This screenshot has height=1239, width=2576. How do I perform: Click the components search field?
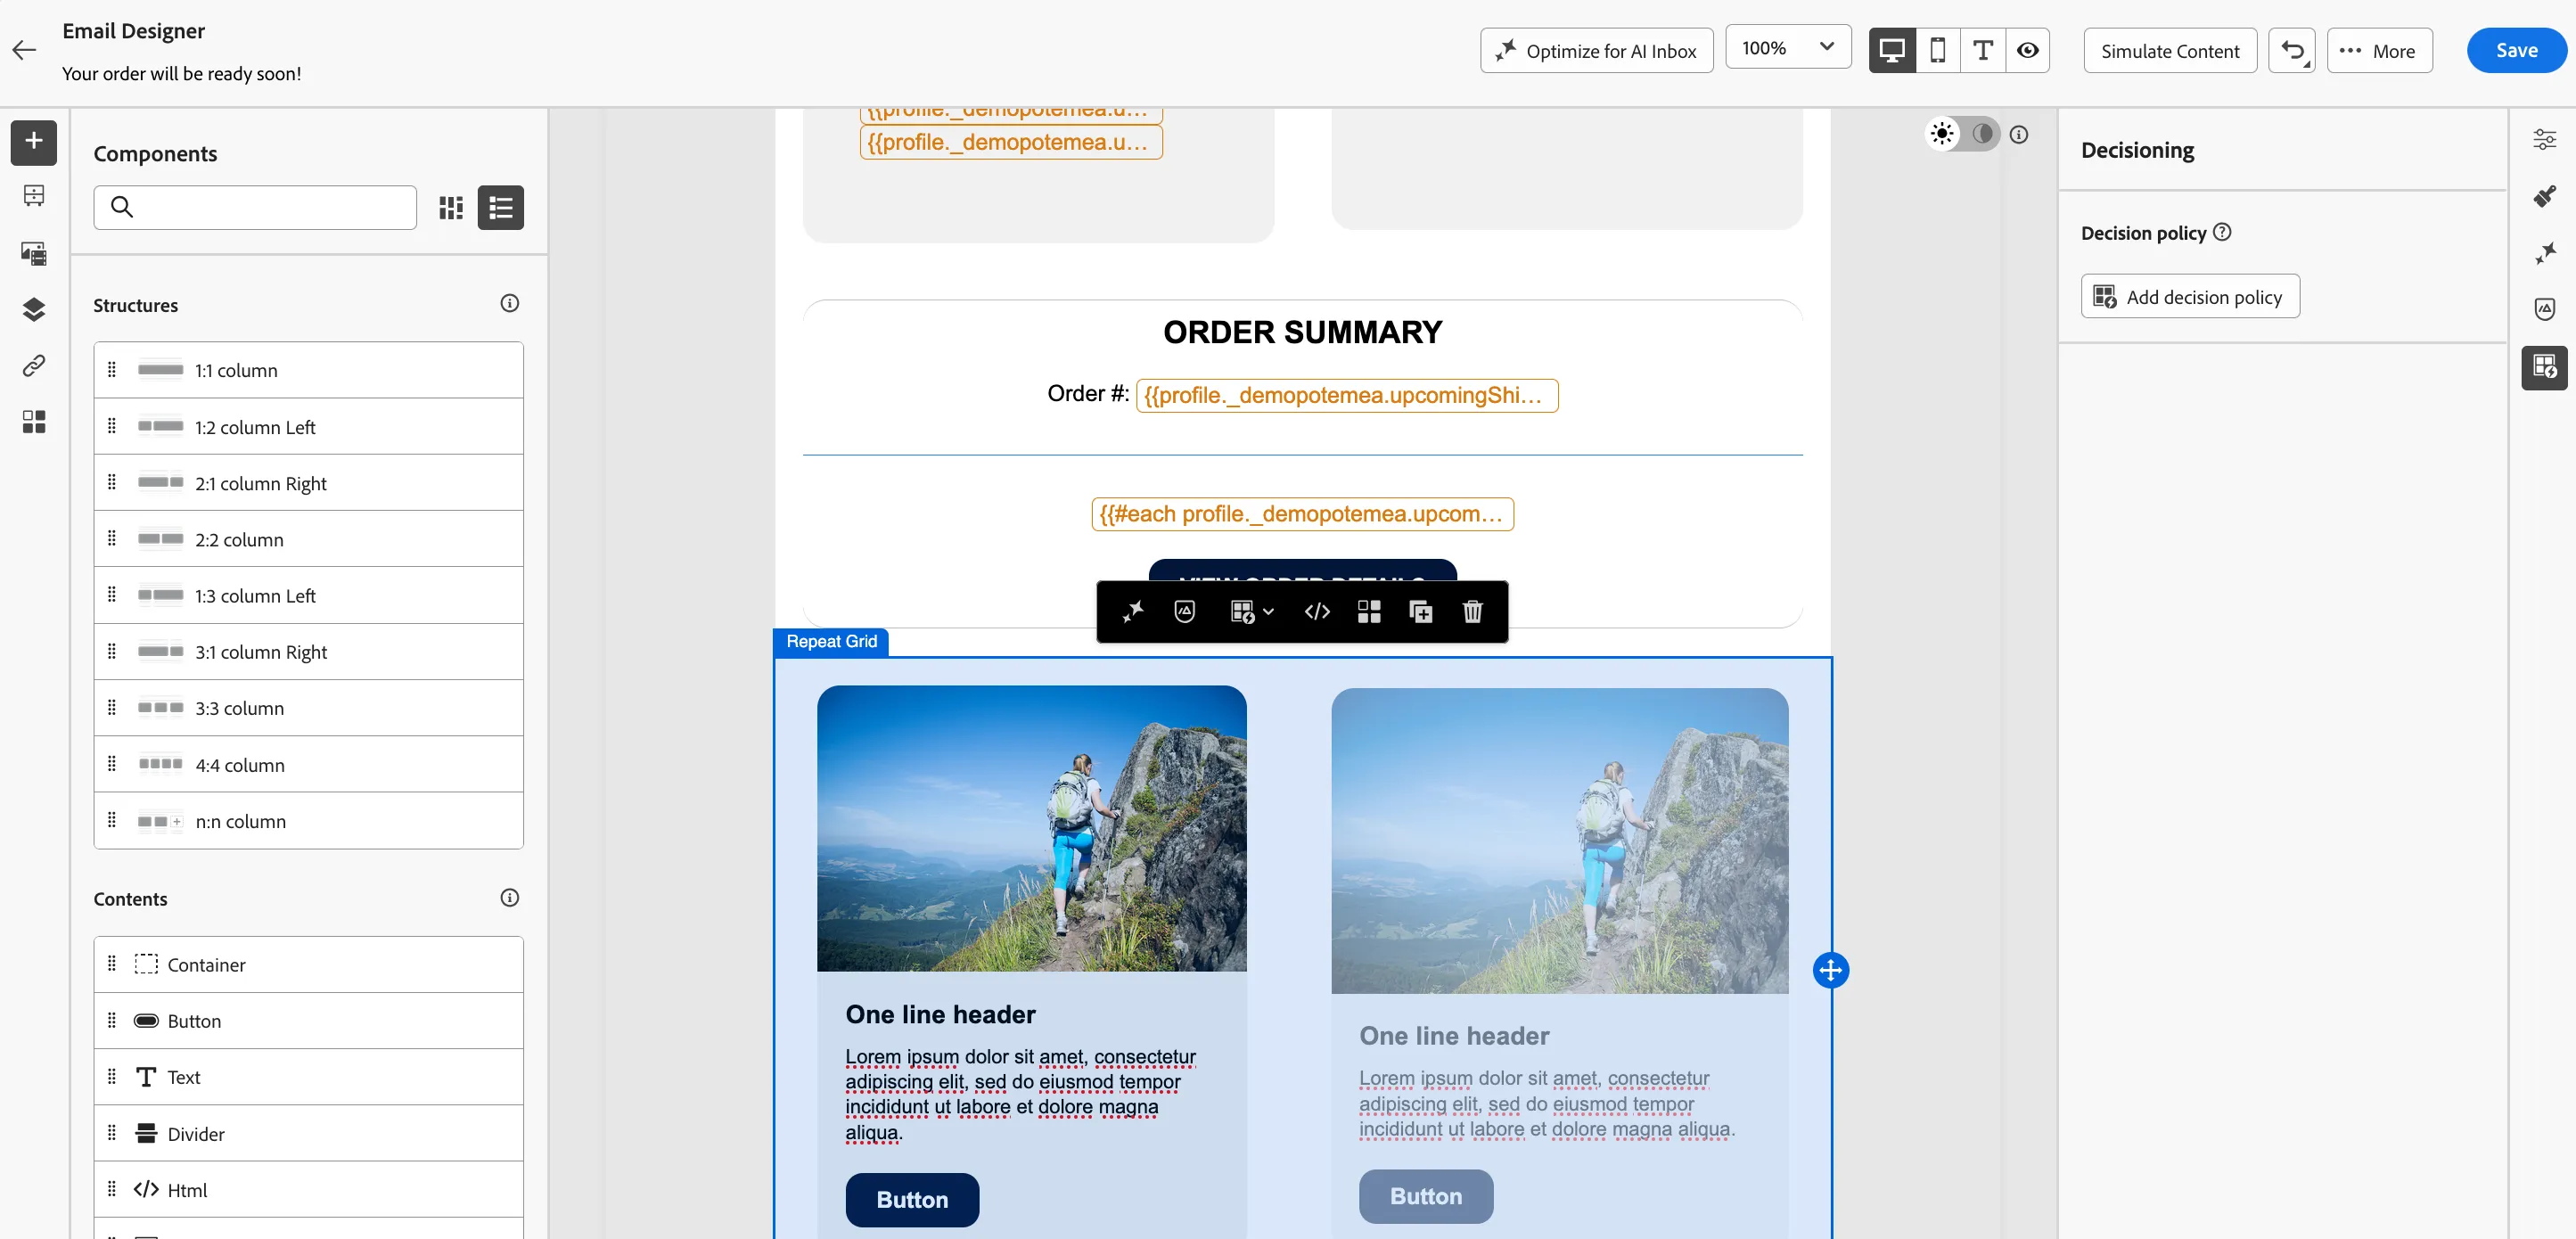coord(255,207)
